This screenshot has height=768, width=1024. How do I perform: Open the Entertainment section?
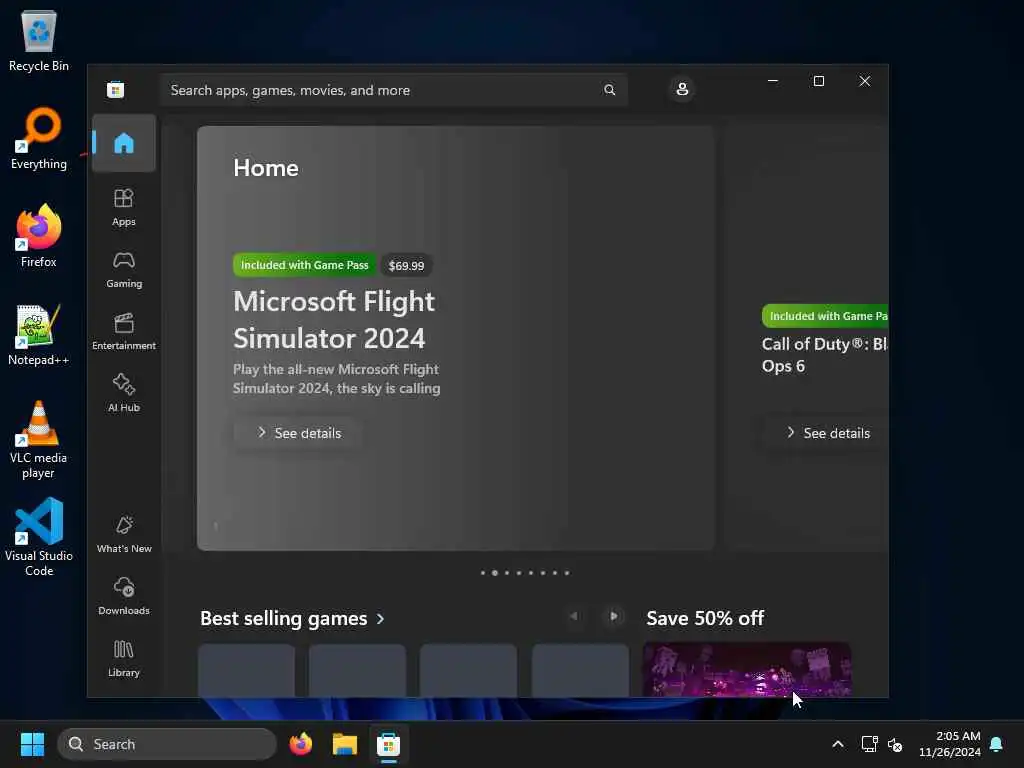click(123, 331)
